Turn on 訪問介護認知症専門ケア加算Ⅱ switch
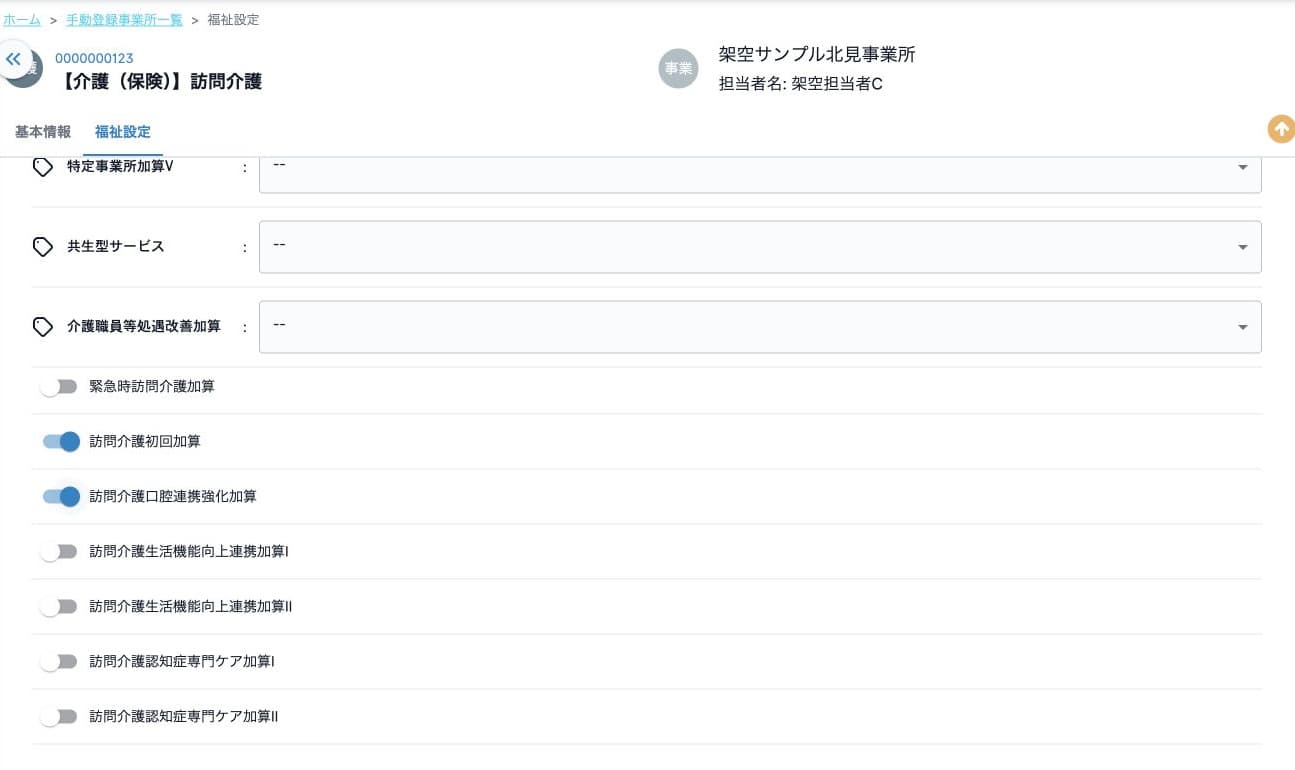This screenshot has height=770, width=1295. [59, 717]
